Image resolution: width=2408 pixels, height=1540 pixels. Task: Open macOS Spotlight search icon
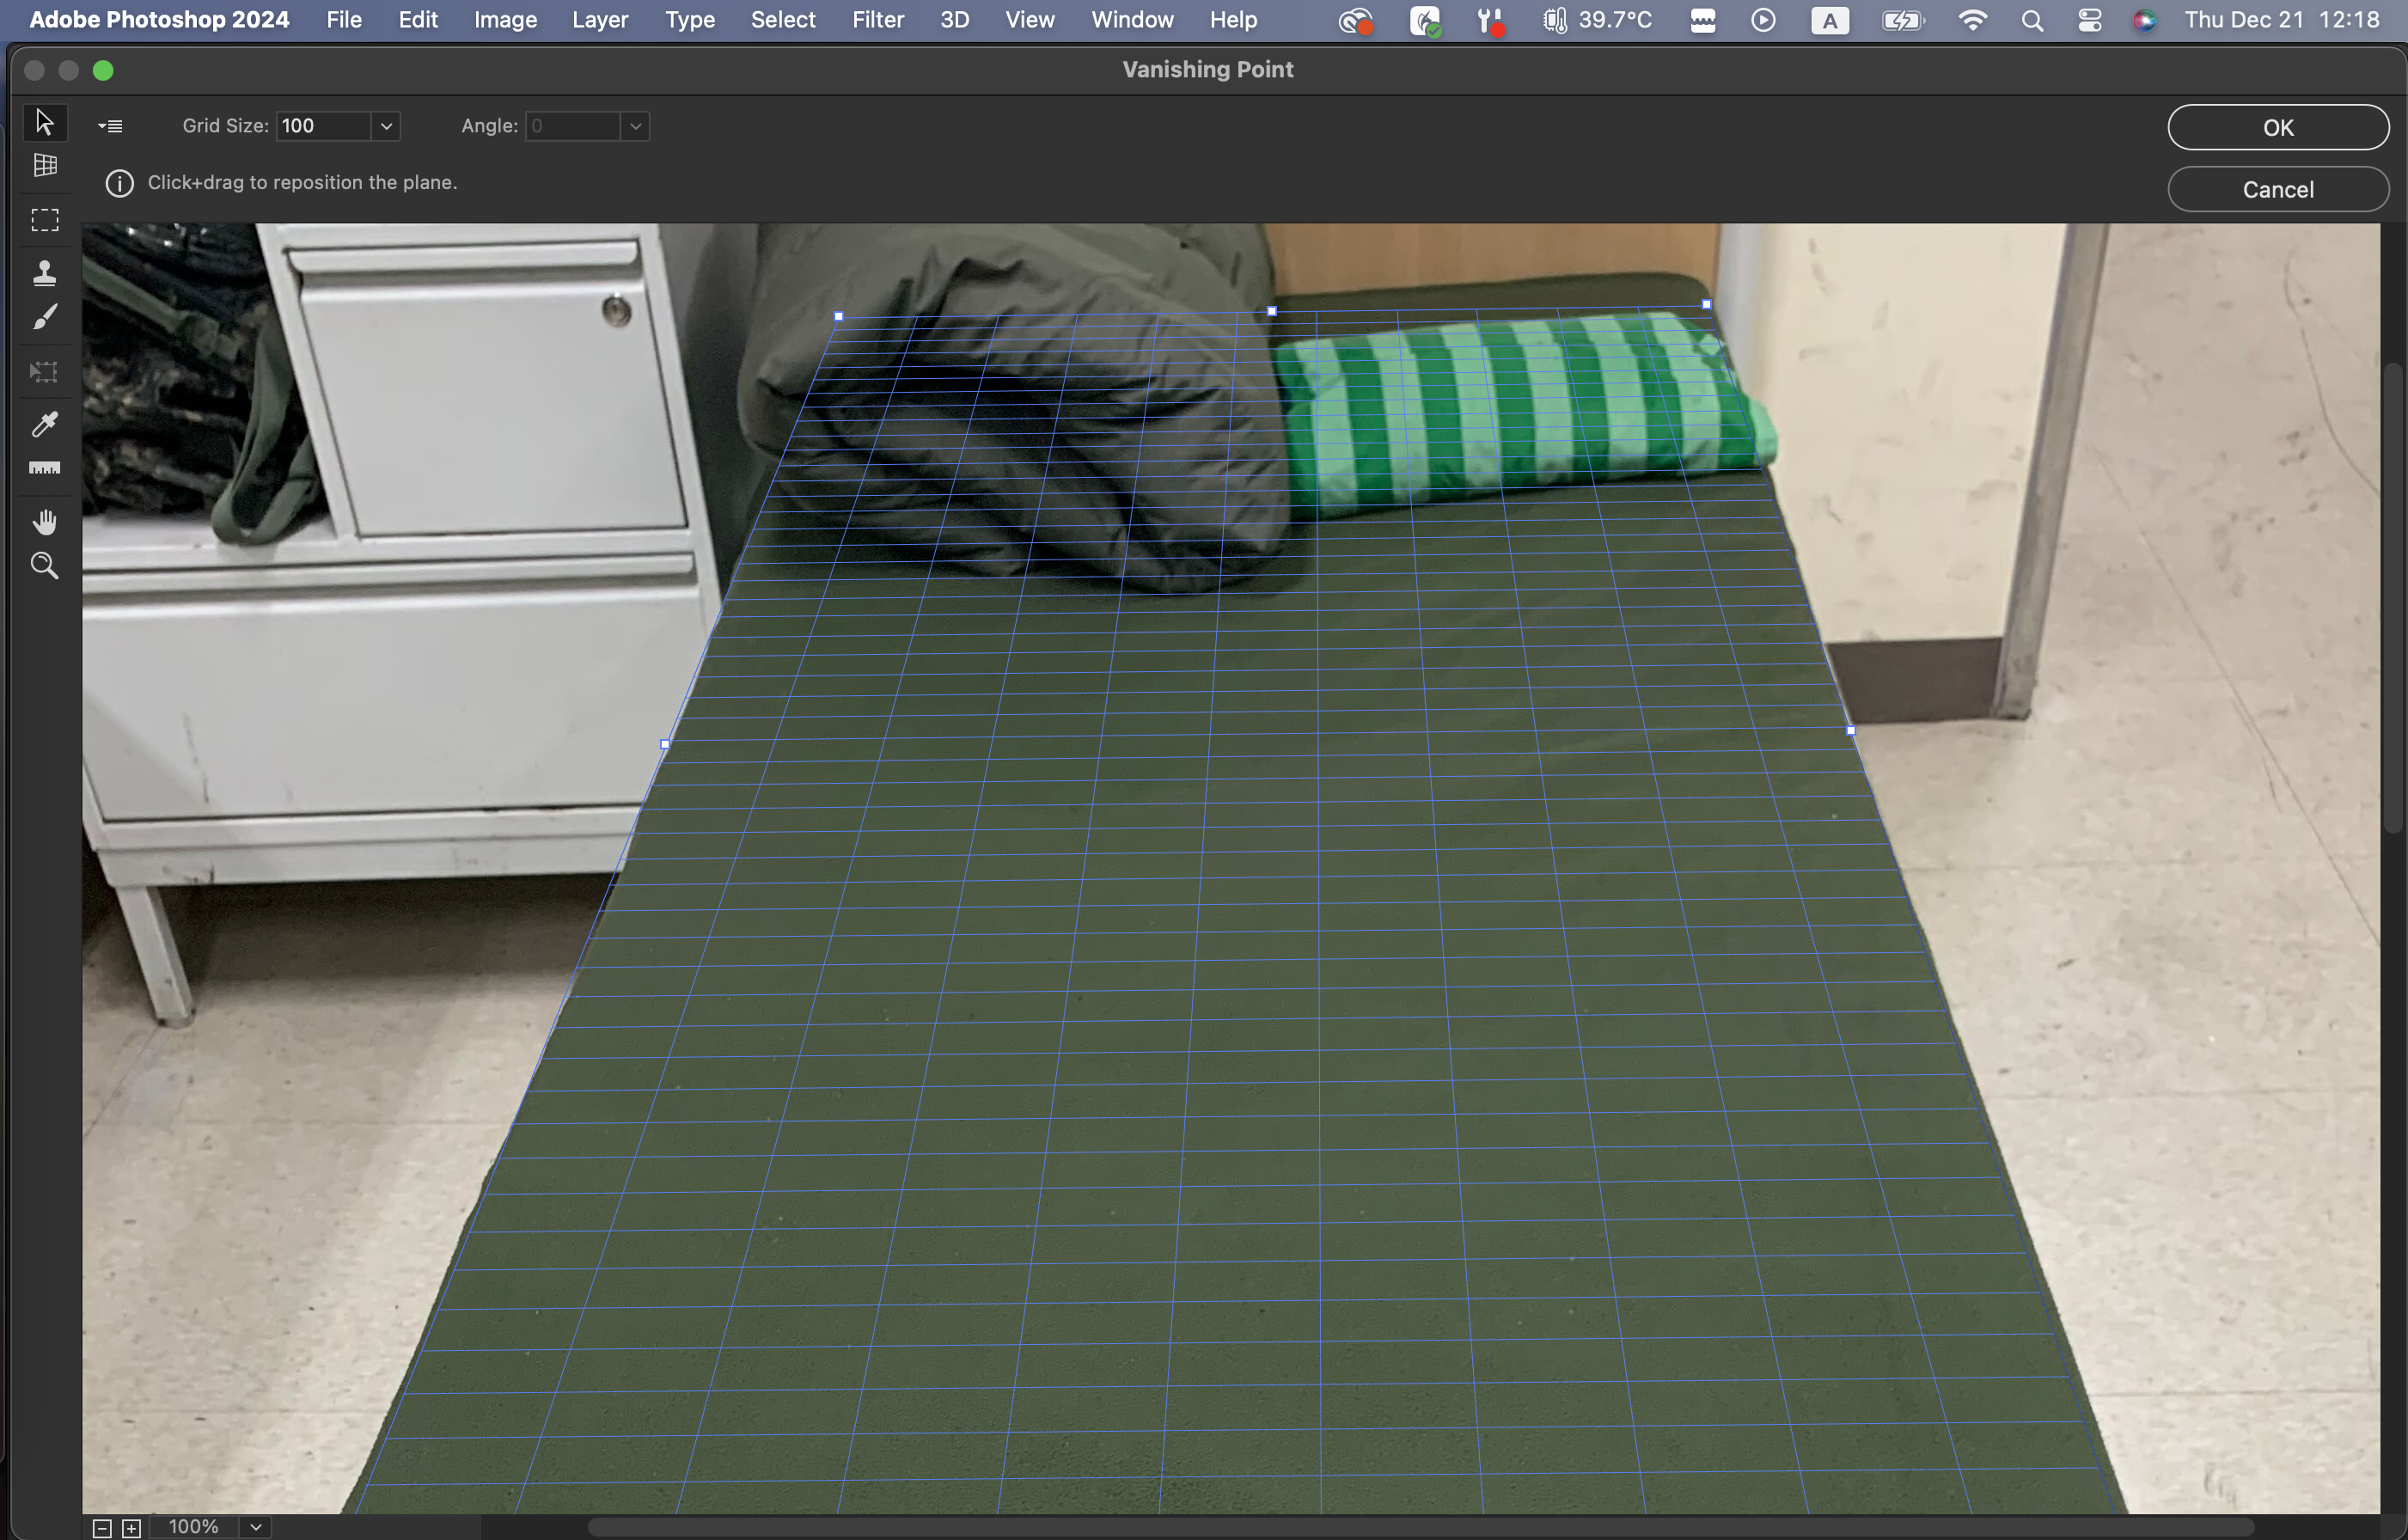pos(2031,20)
